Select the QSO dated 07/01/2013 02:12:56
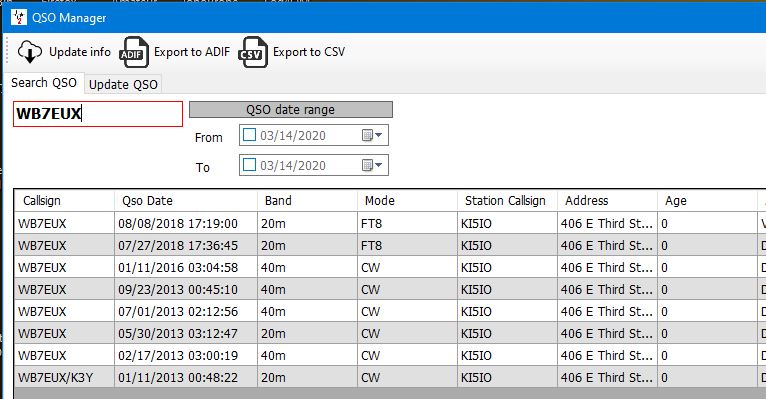This screenshot has height=399, width=766. tap(390, 311)
